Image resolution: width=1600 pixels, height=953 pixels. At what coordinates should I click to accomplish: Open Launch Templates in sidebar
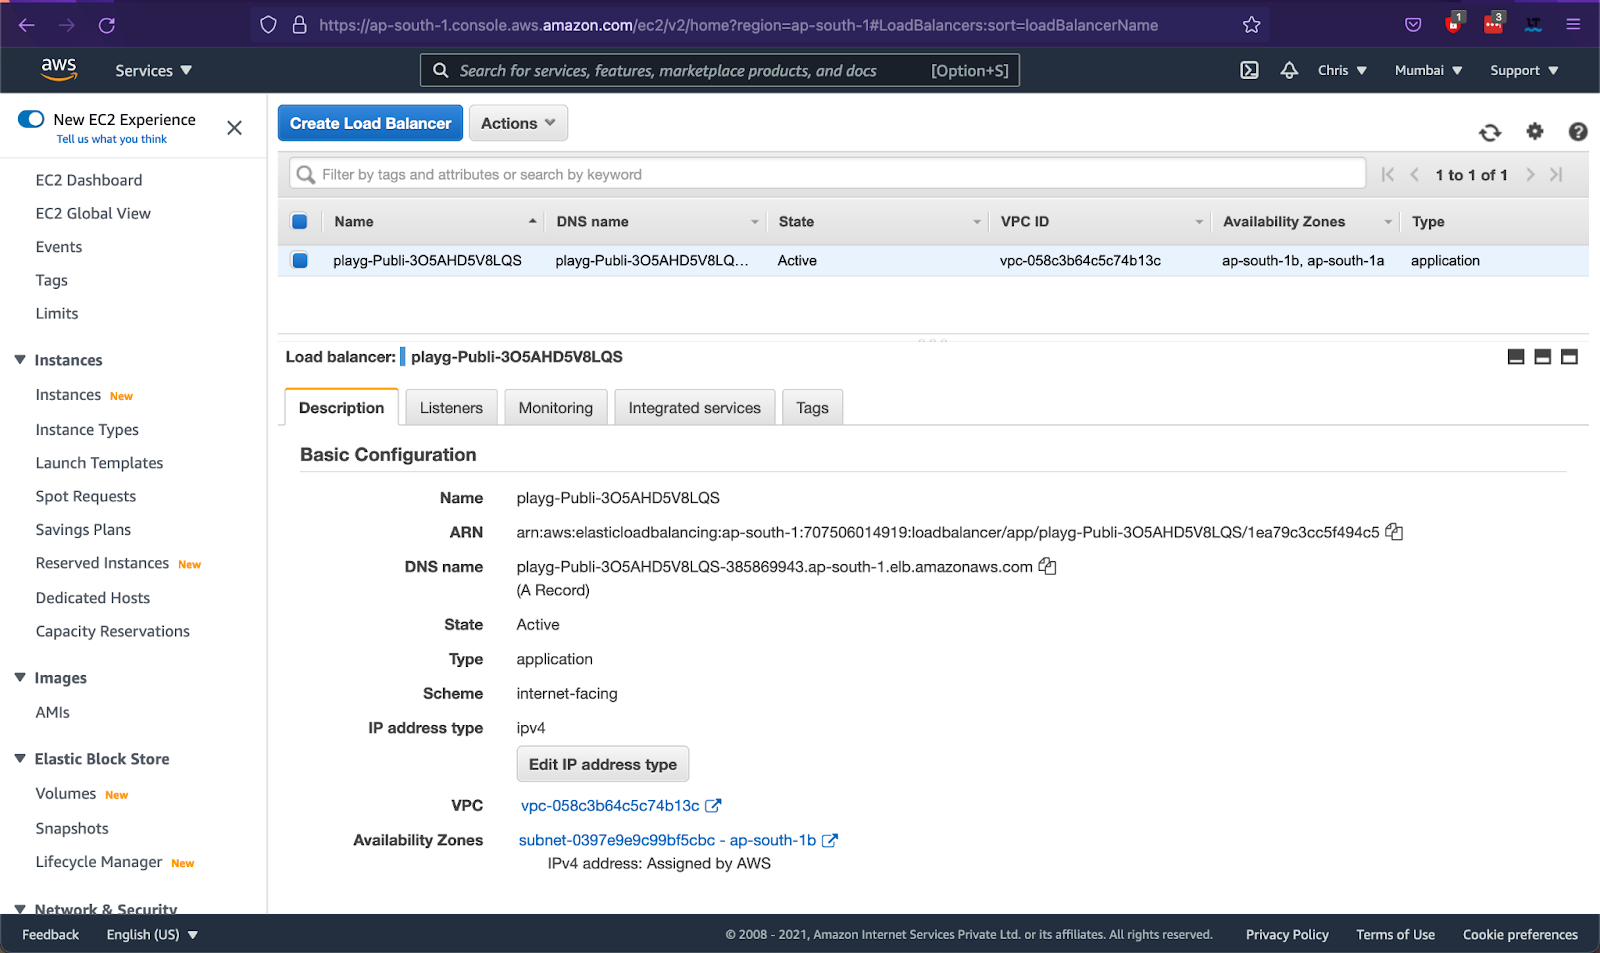pos(99,463)
